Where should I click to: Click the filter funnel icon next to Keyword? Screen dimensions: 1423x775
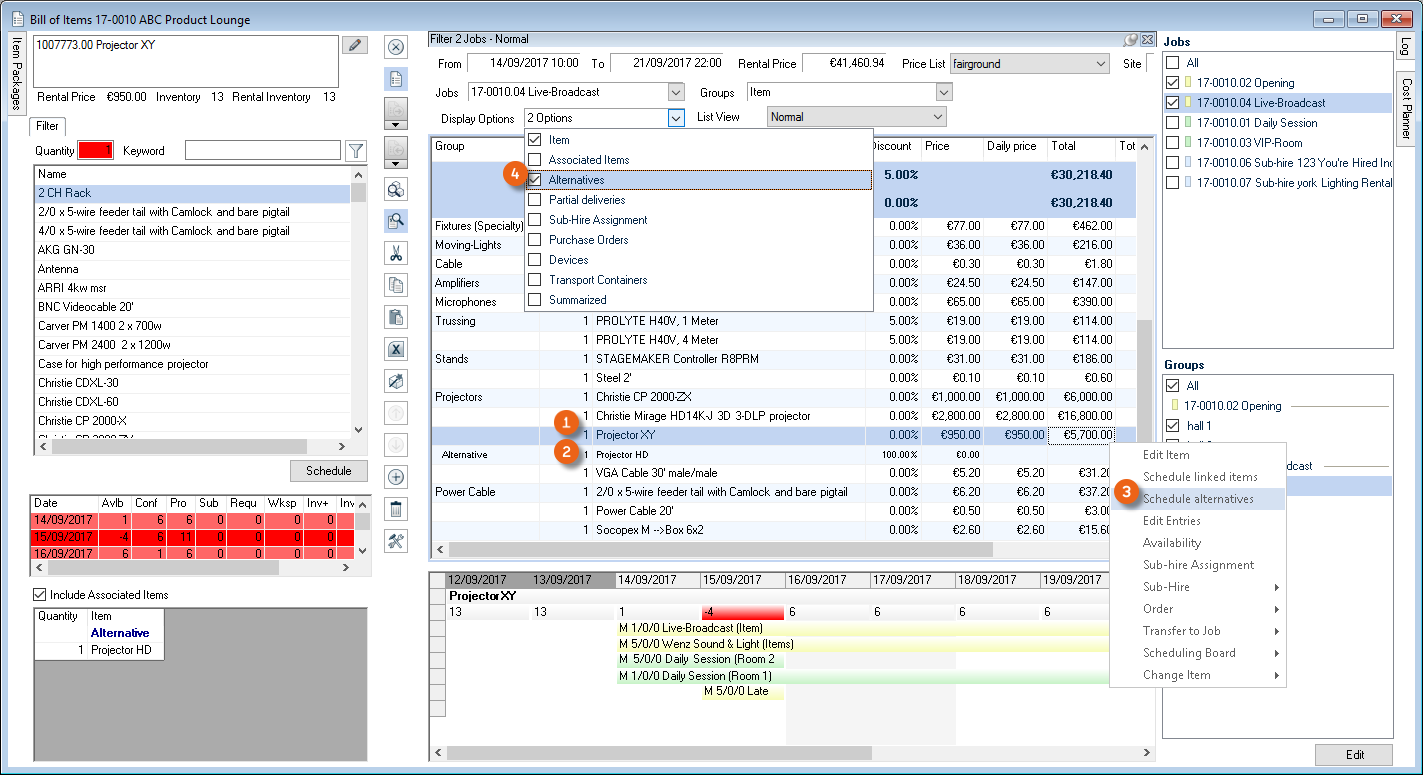(355, 151)
